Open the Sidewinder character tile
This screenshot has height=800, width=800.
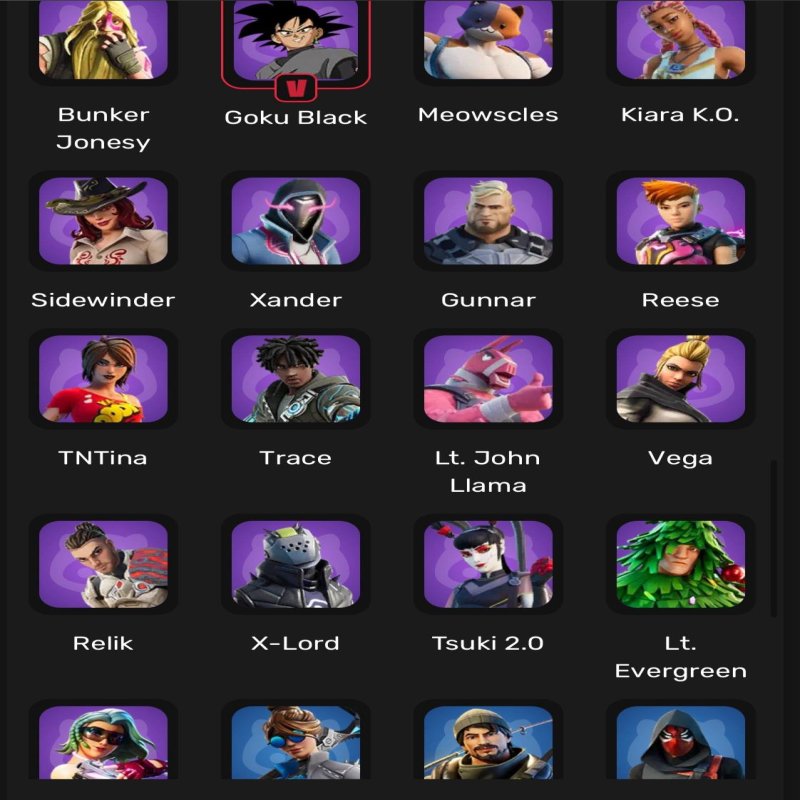pyautogui.click(x=103, y=221)
